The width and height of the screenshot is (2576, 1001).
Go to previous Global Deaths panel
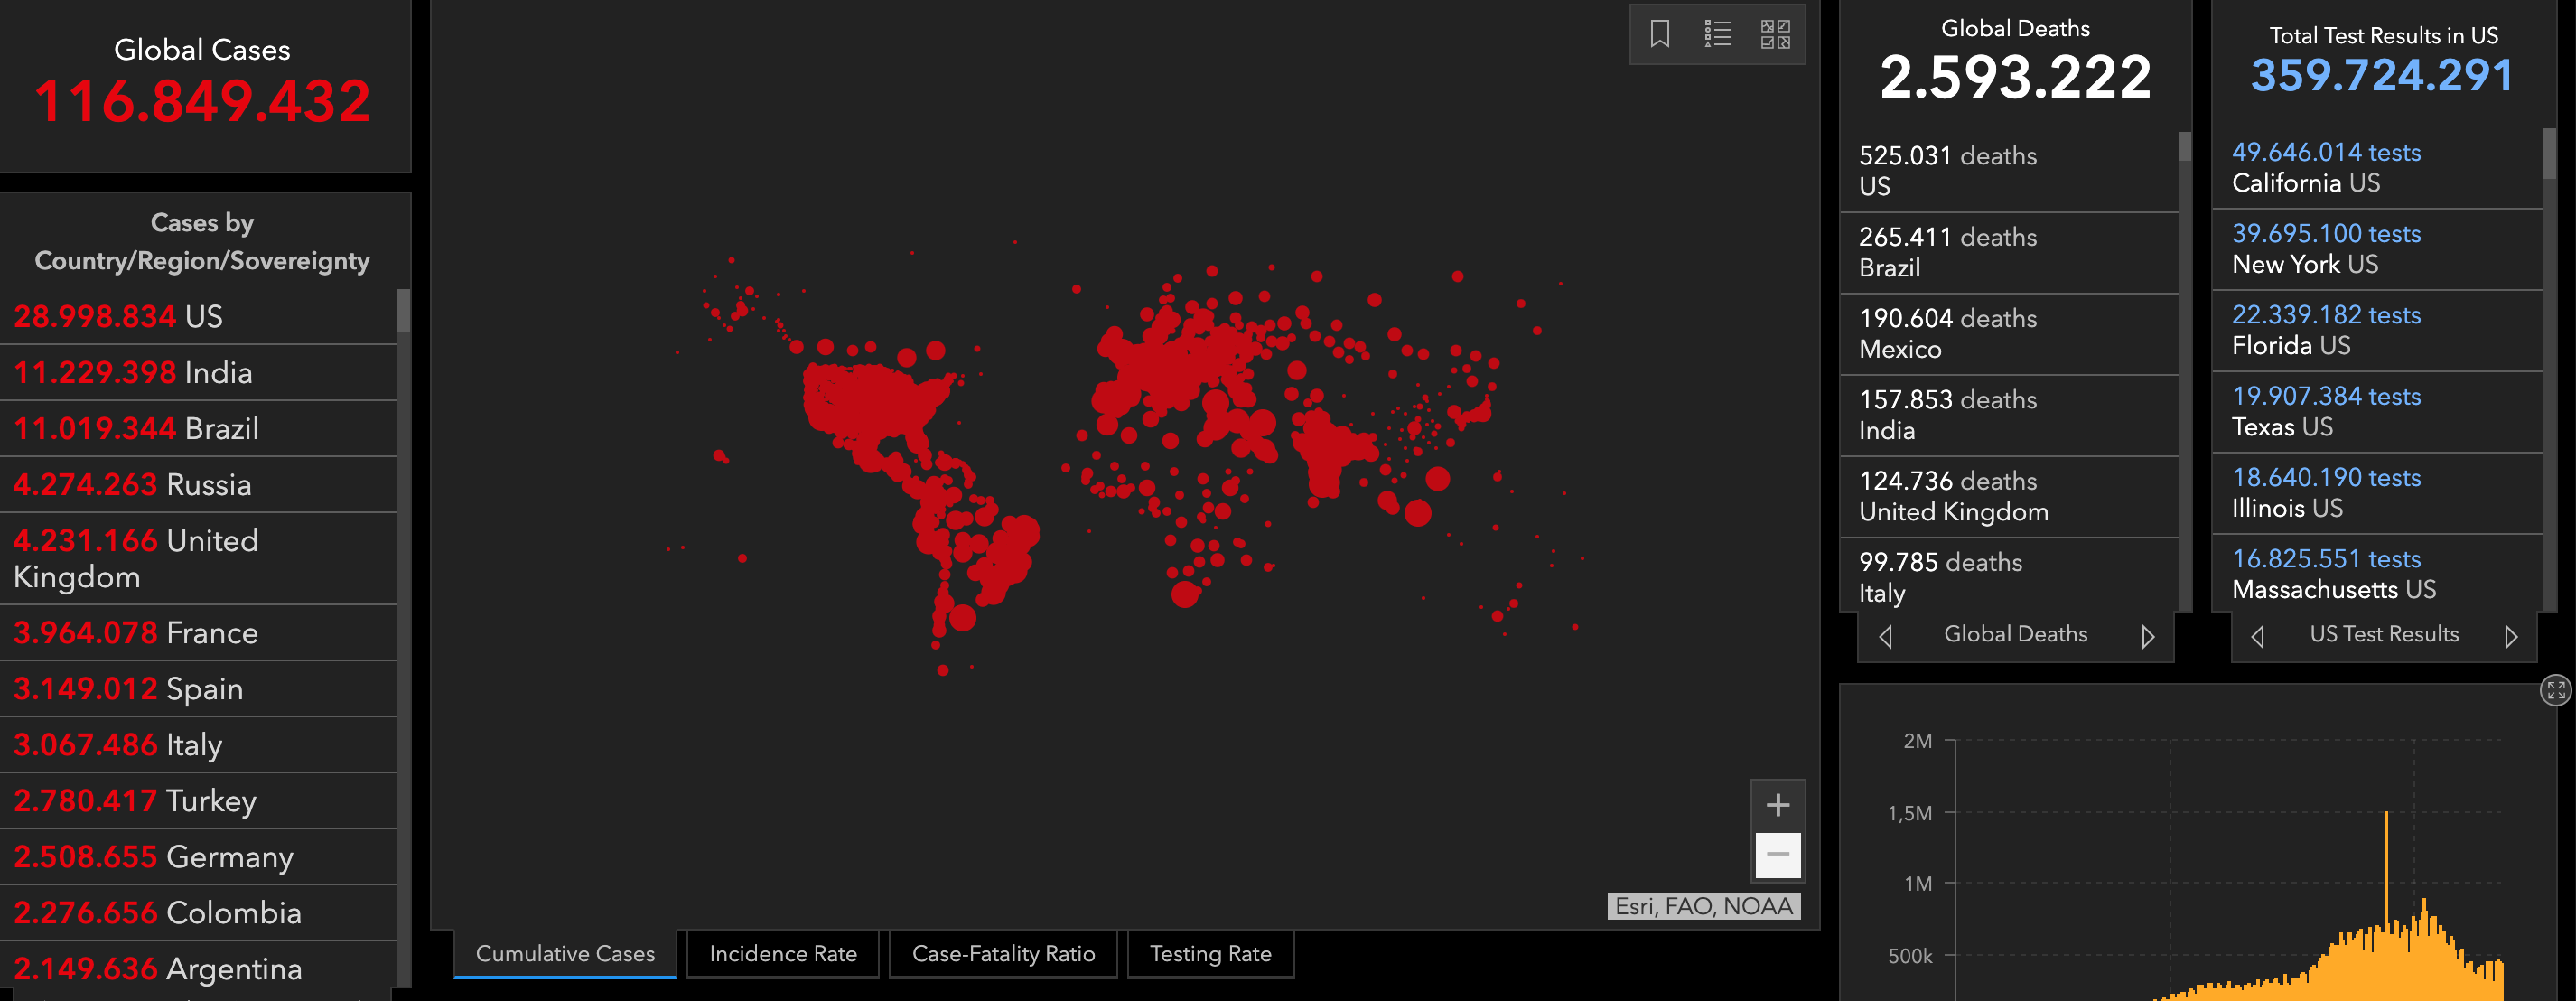click(x=1886, y=636)
